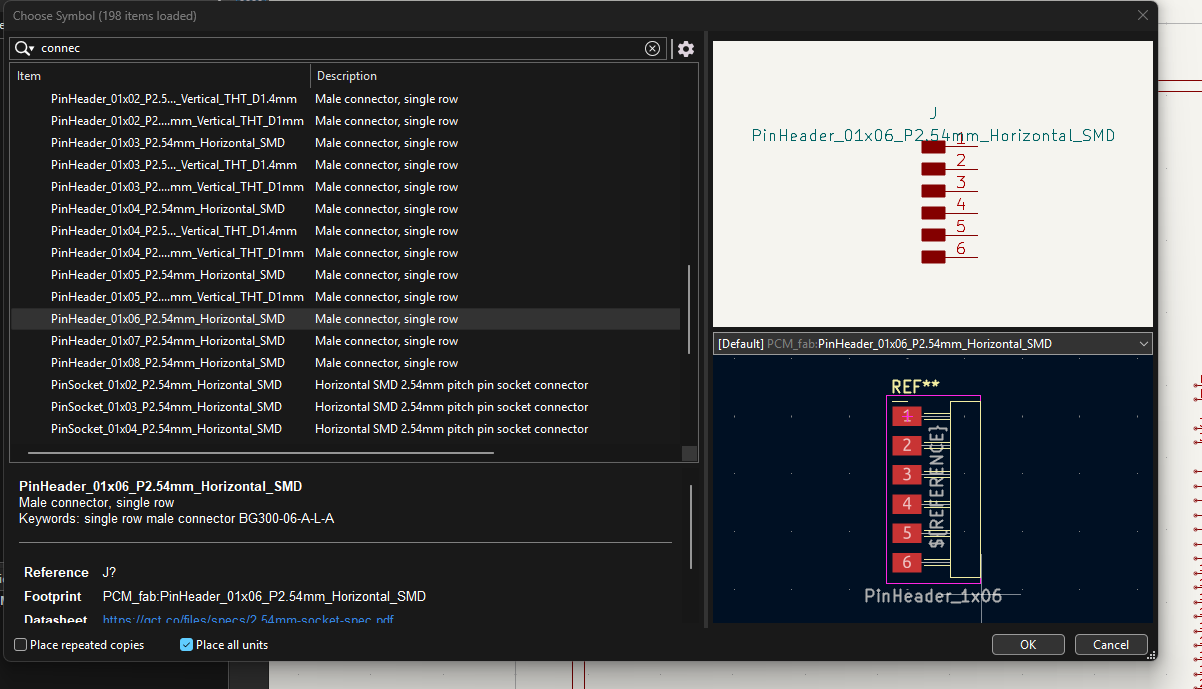Viewport: 1202px width, 689px height.
Task: Click the PinHeader_1x06 footprint label
Action: pyautogui.click(x=933, y=596)
